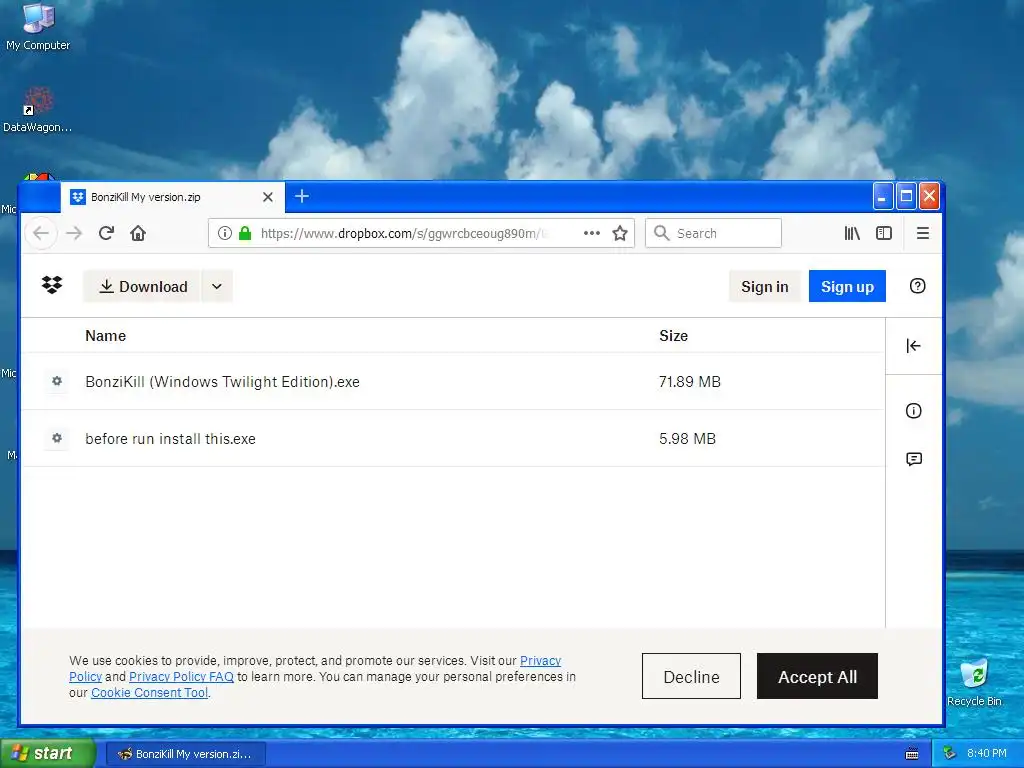Reload the Dropbox page
The image size is (1024, 768).
pos(106,233)
